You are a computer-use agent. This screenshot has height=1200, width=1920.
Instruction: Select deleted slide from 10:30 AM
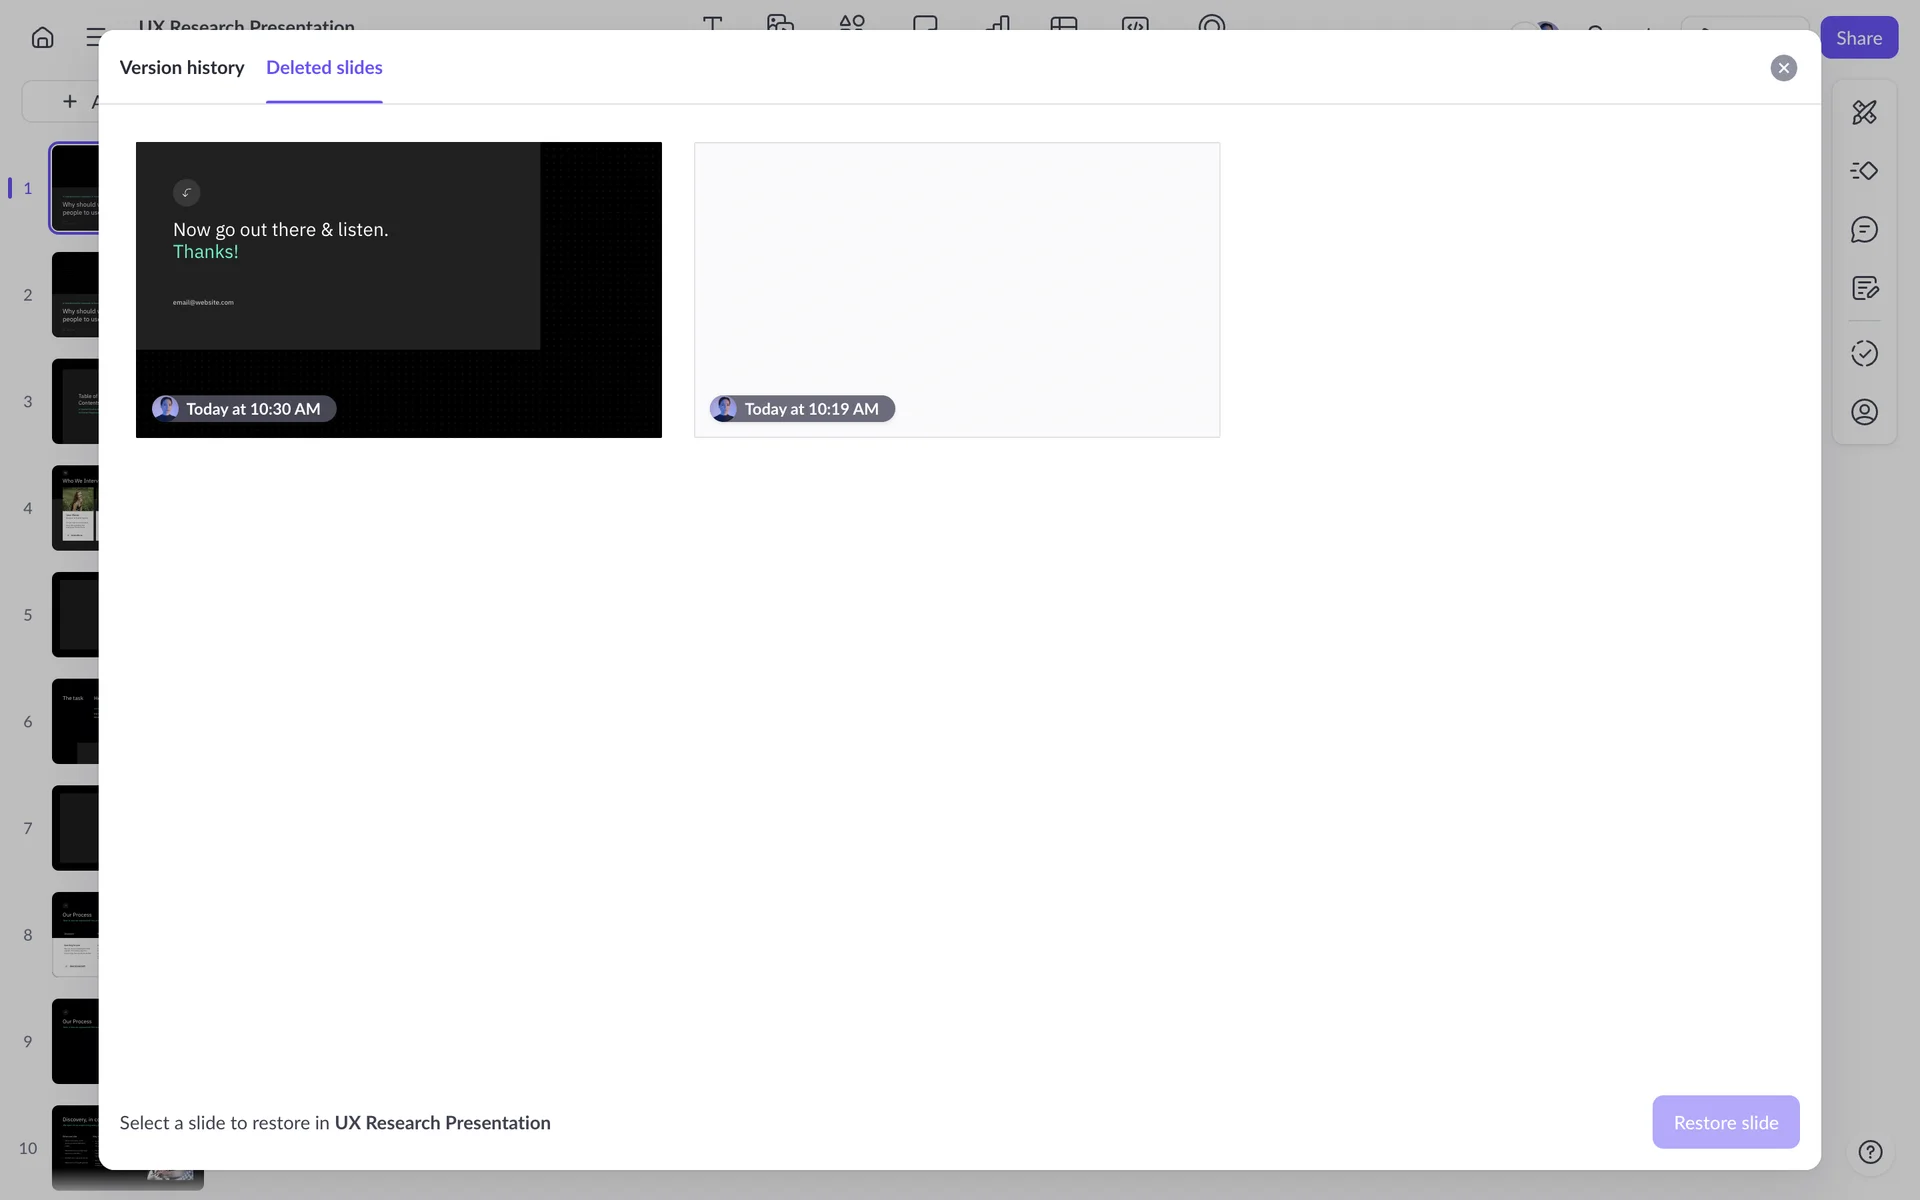tap(398, 290)
